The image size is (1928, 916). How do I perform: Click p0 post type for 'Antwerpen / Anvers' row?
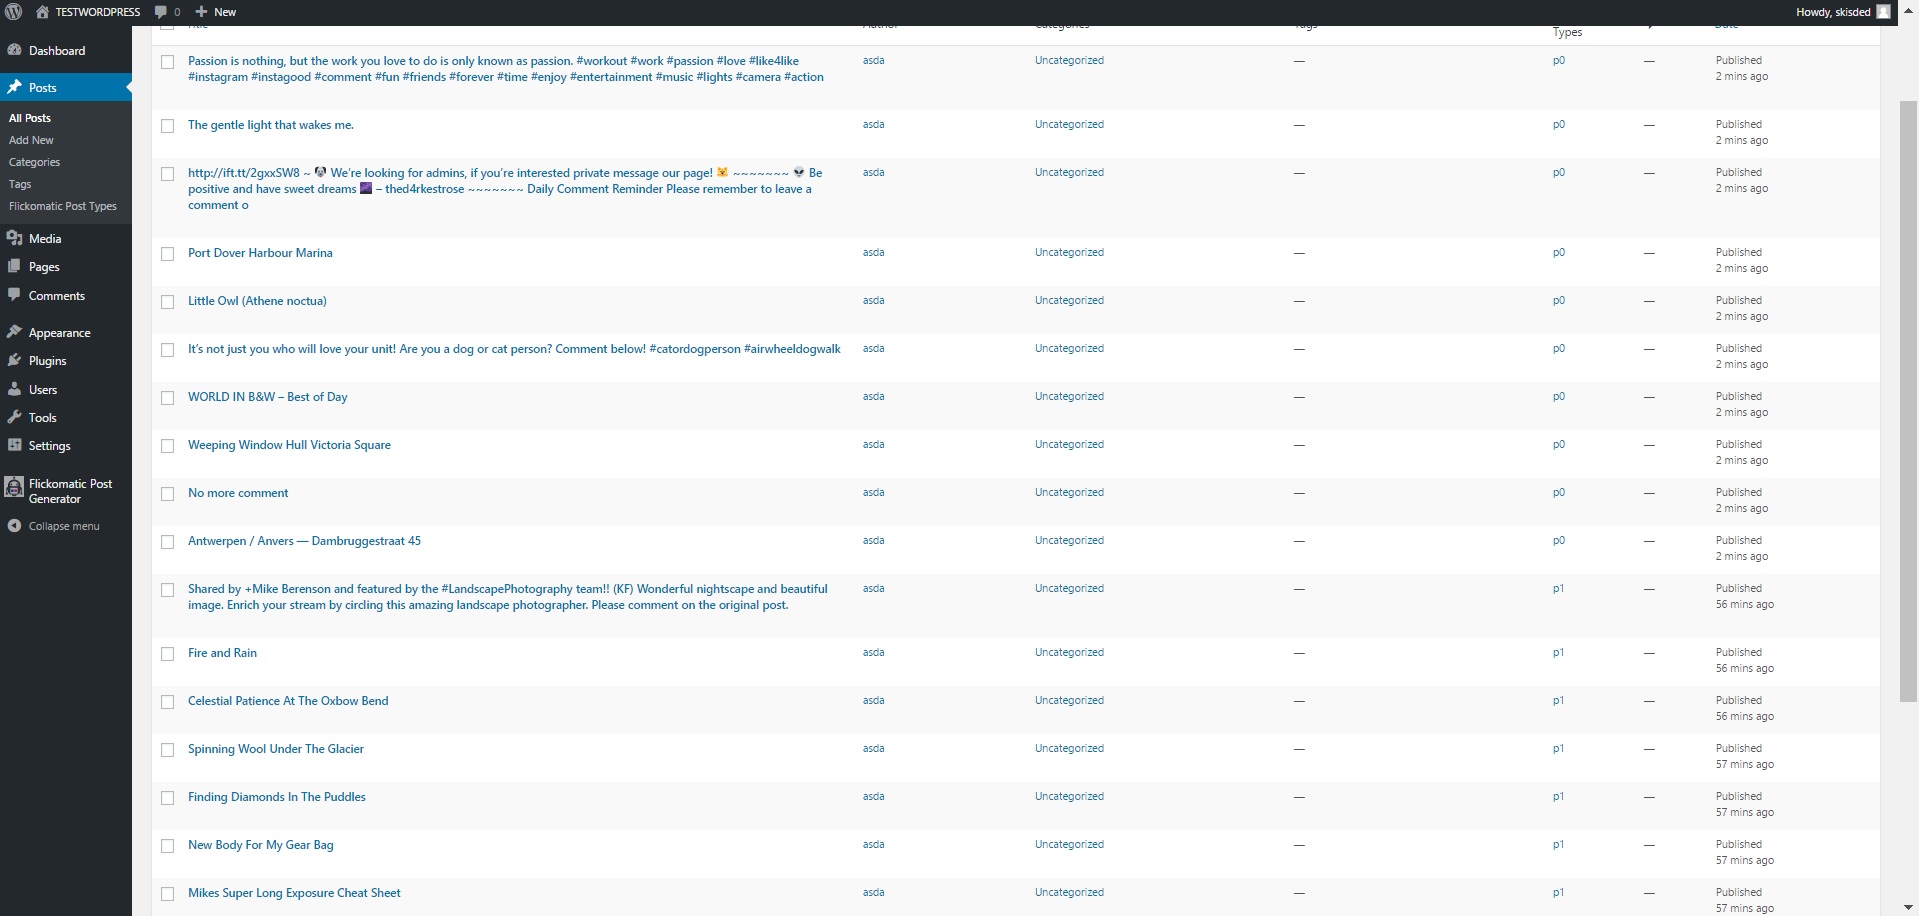coord(1558,540)
